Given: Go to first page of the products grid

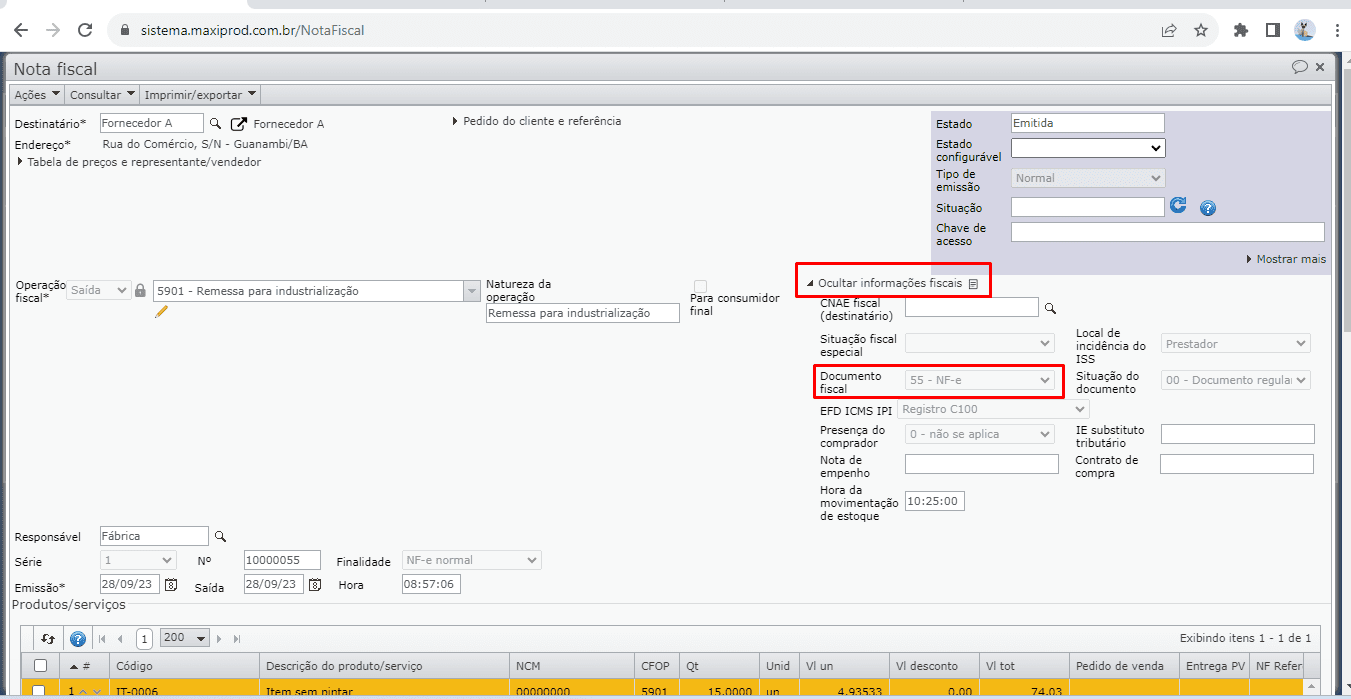Looking at the screenshot, I should pos(102,638).
